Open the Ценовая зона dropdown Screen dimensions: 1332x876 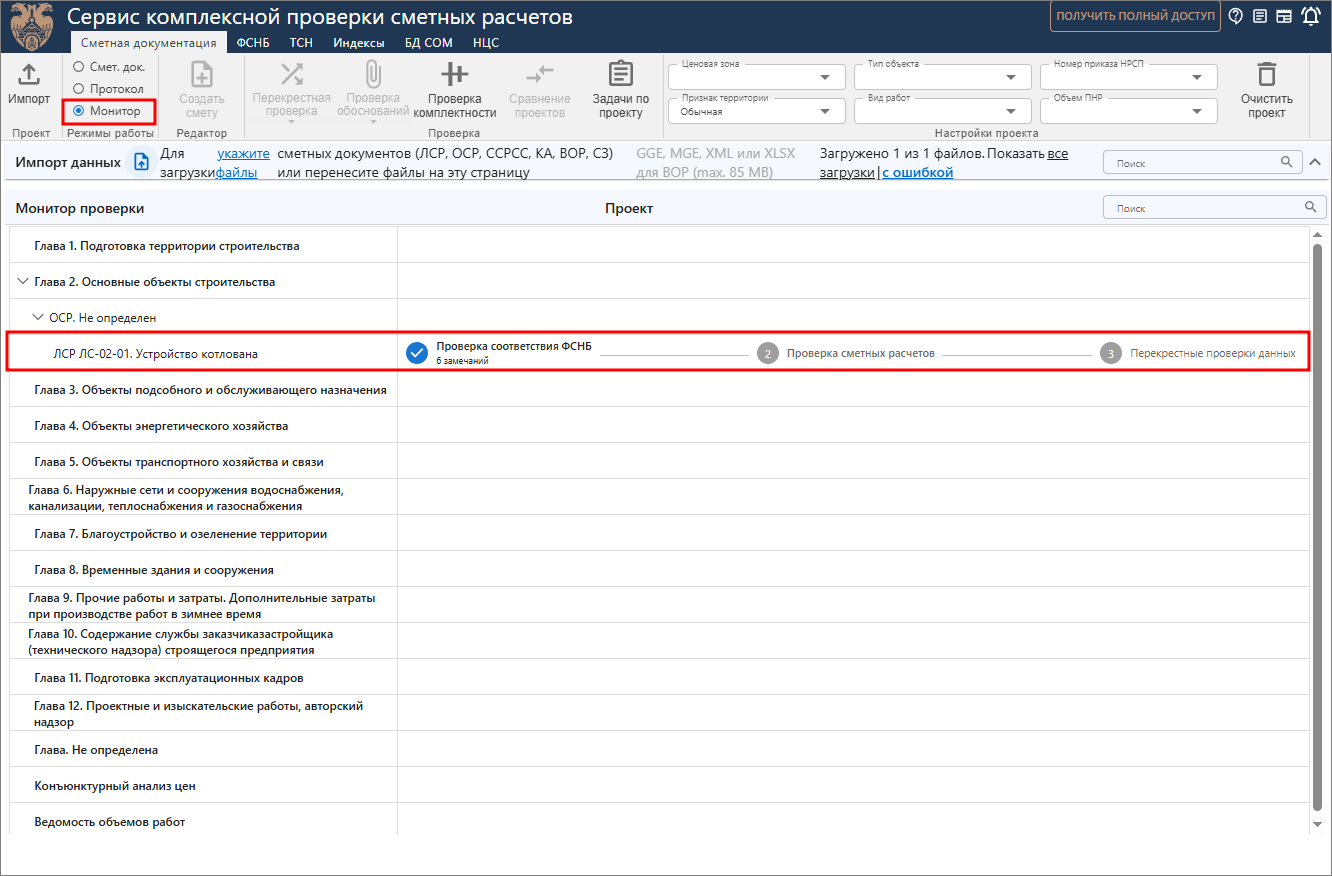(x=757, y=78)
